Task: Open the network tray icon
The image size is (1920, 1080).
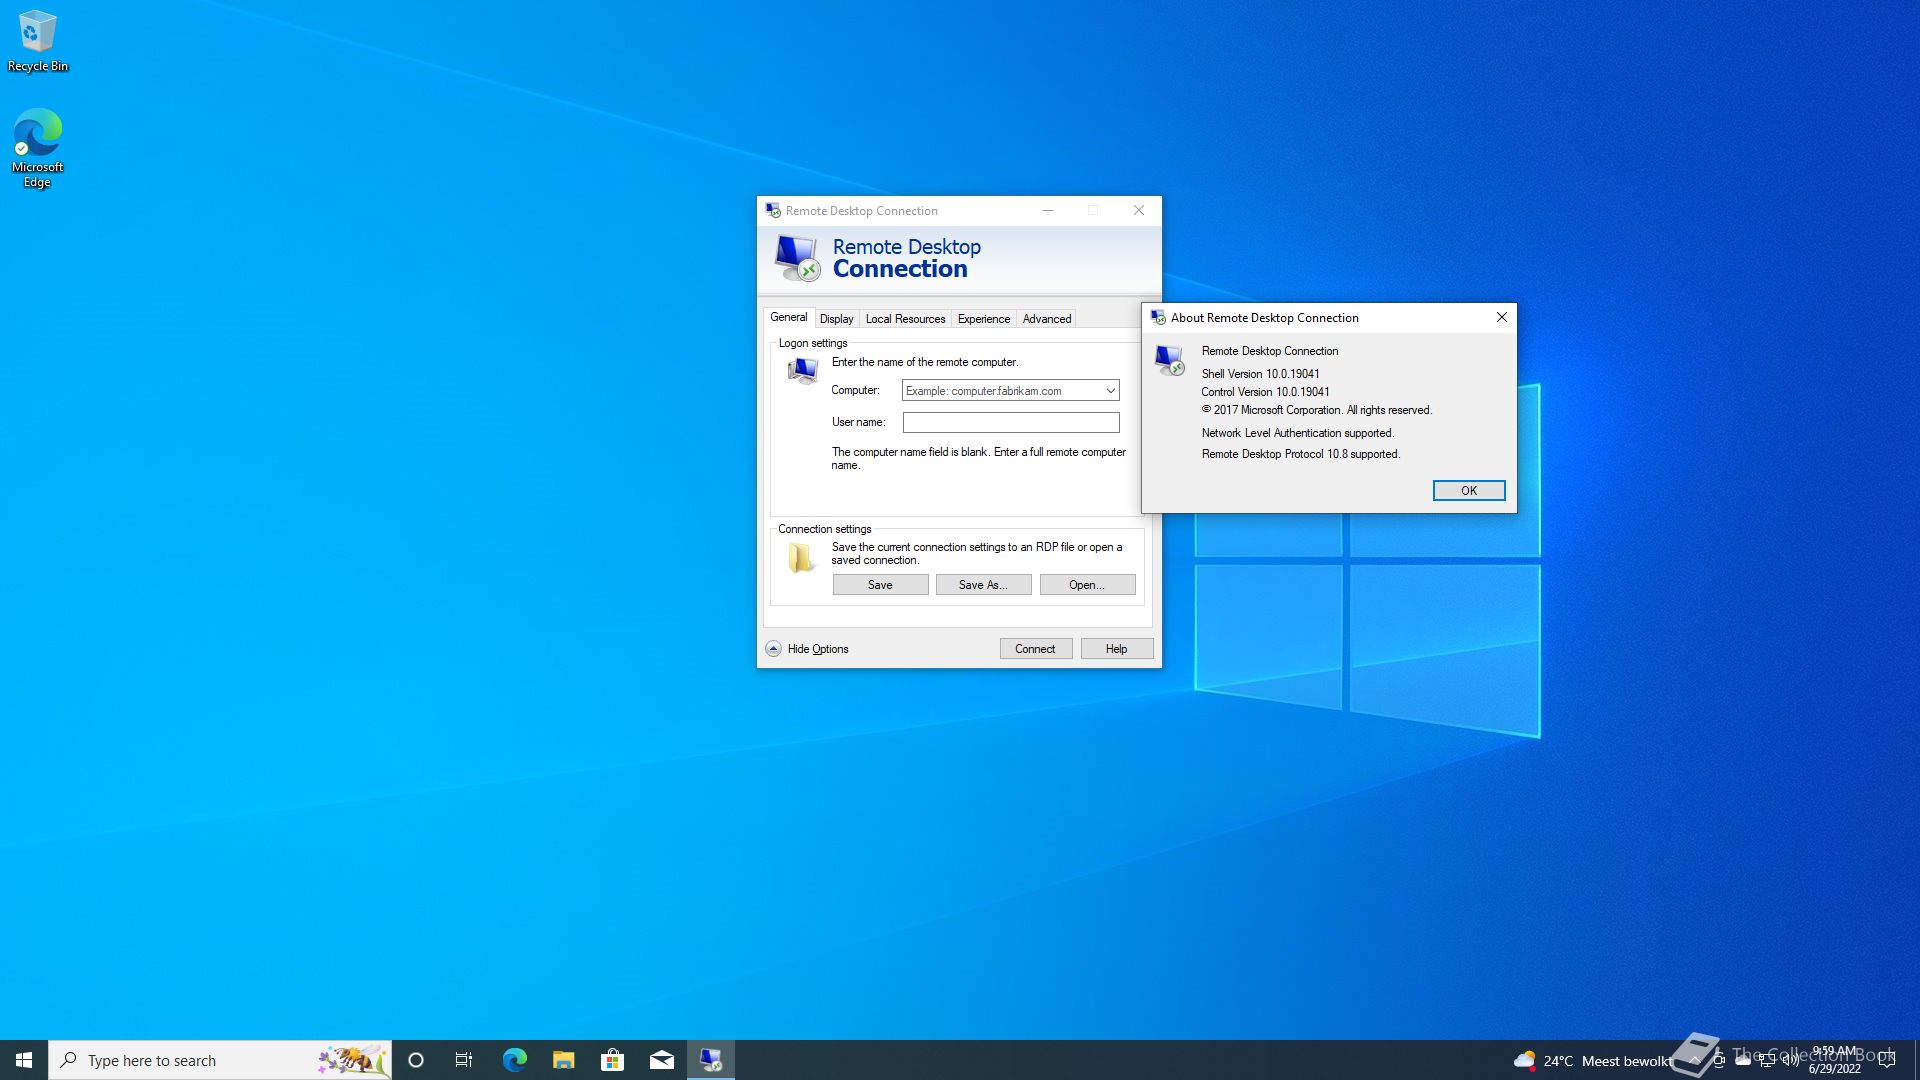Action: pyautogui.click(x=1767, y=1061)
